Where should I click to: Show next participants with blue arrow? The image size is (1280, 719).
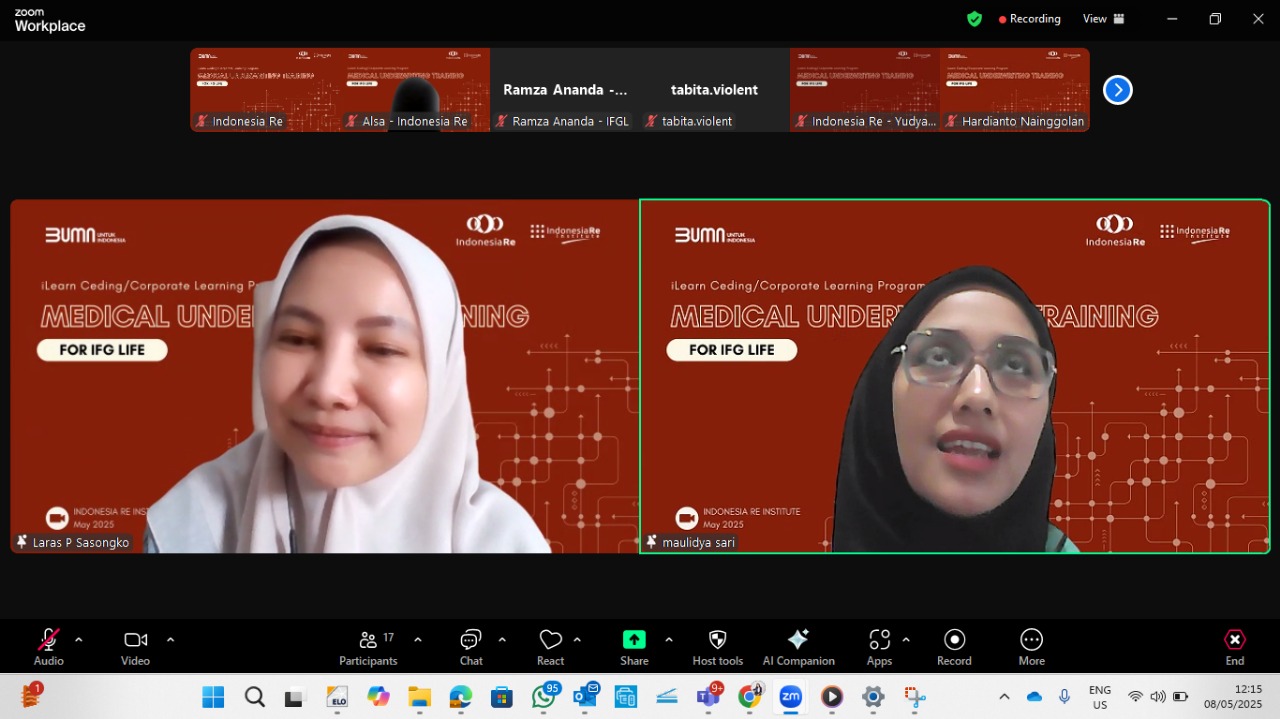tap(1117, 90)
